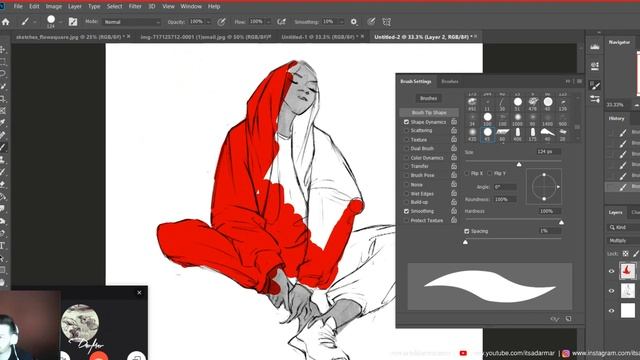The width and height of the screenshot is (640, 360).
Task: Click lock icon beside Texture
Action: [x=453, y=139]
